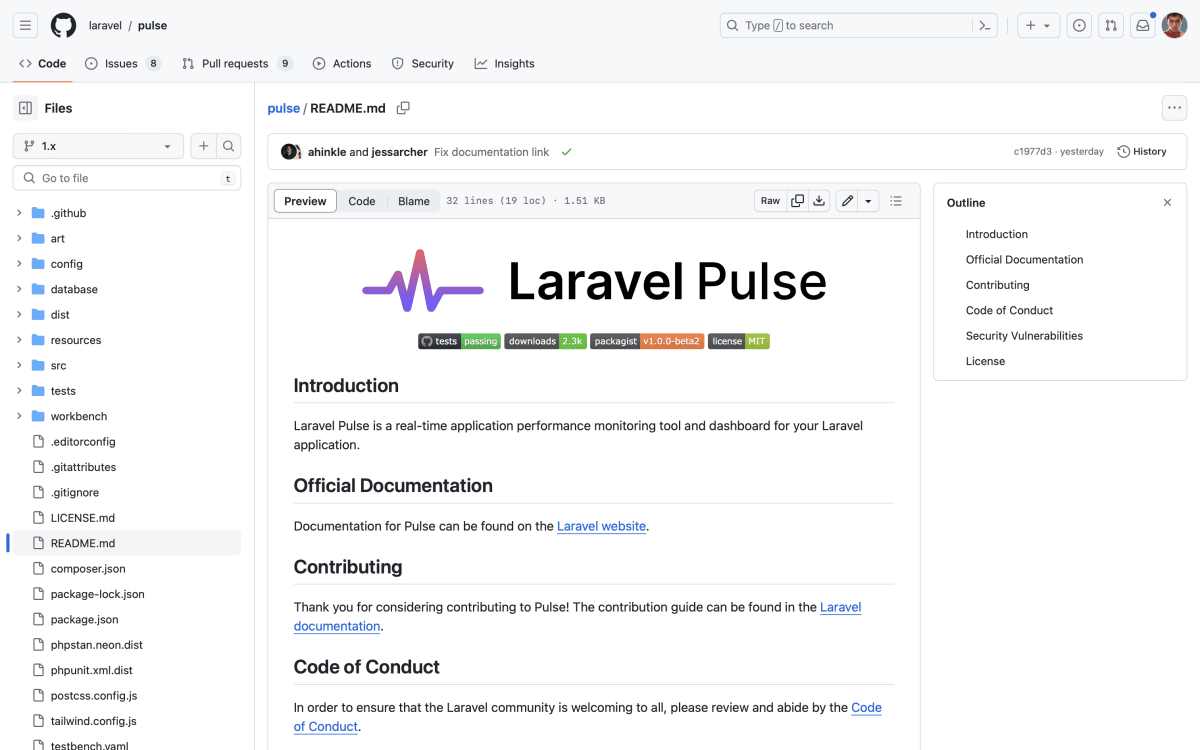Open commit c1977d3
Image resolution: width=1200 pixels, height=750 pixels.
[x=1033, y=152]
